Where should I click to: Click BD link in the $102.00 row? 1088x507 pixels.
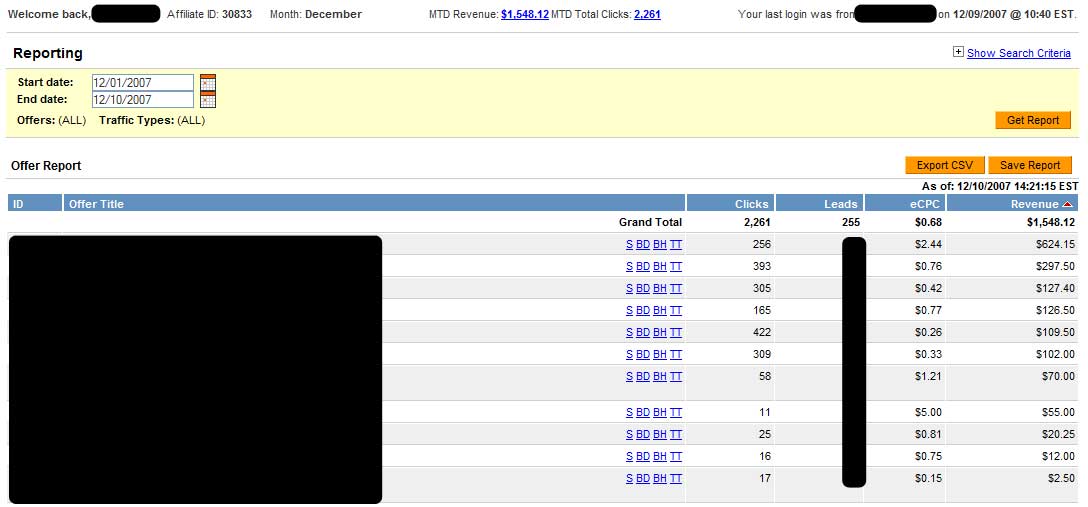[x=643, y=354]
